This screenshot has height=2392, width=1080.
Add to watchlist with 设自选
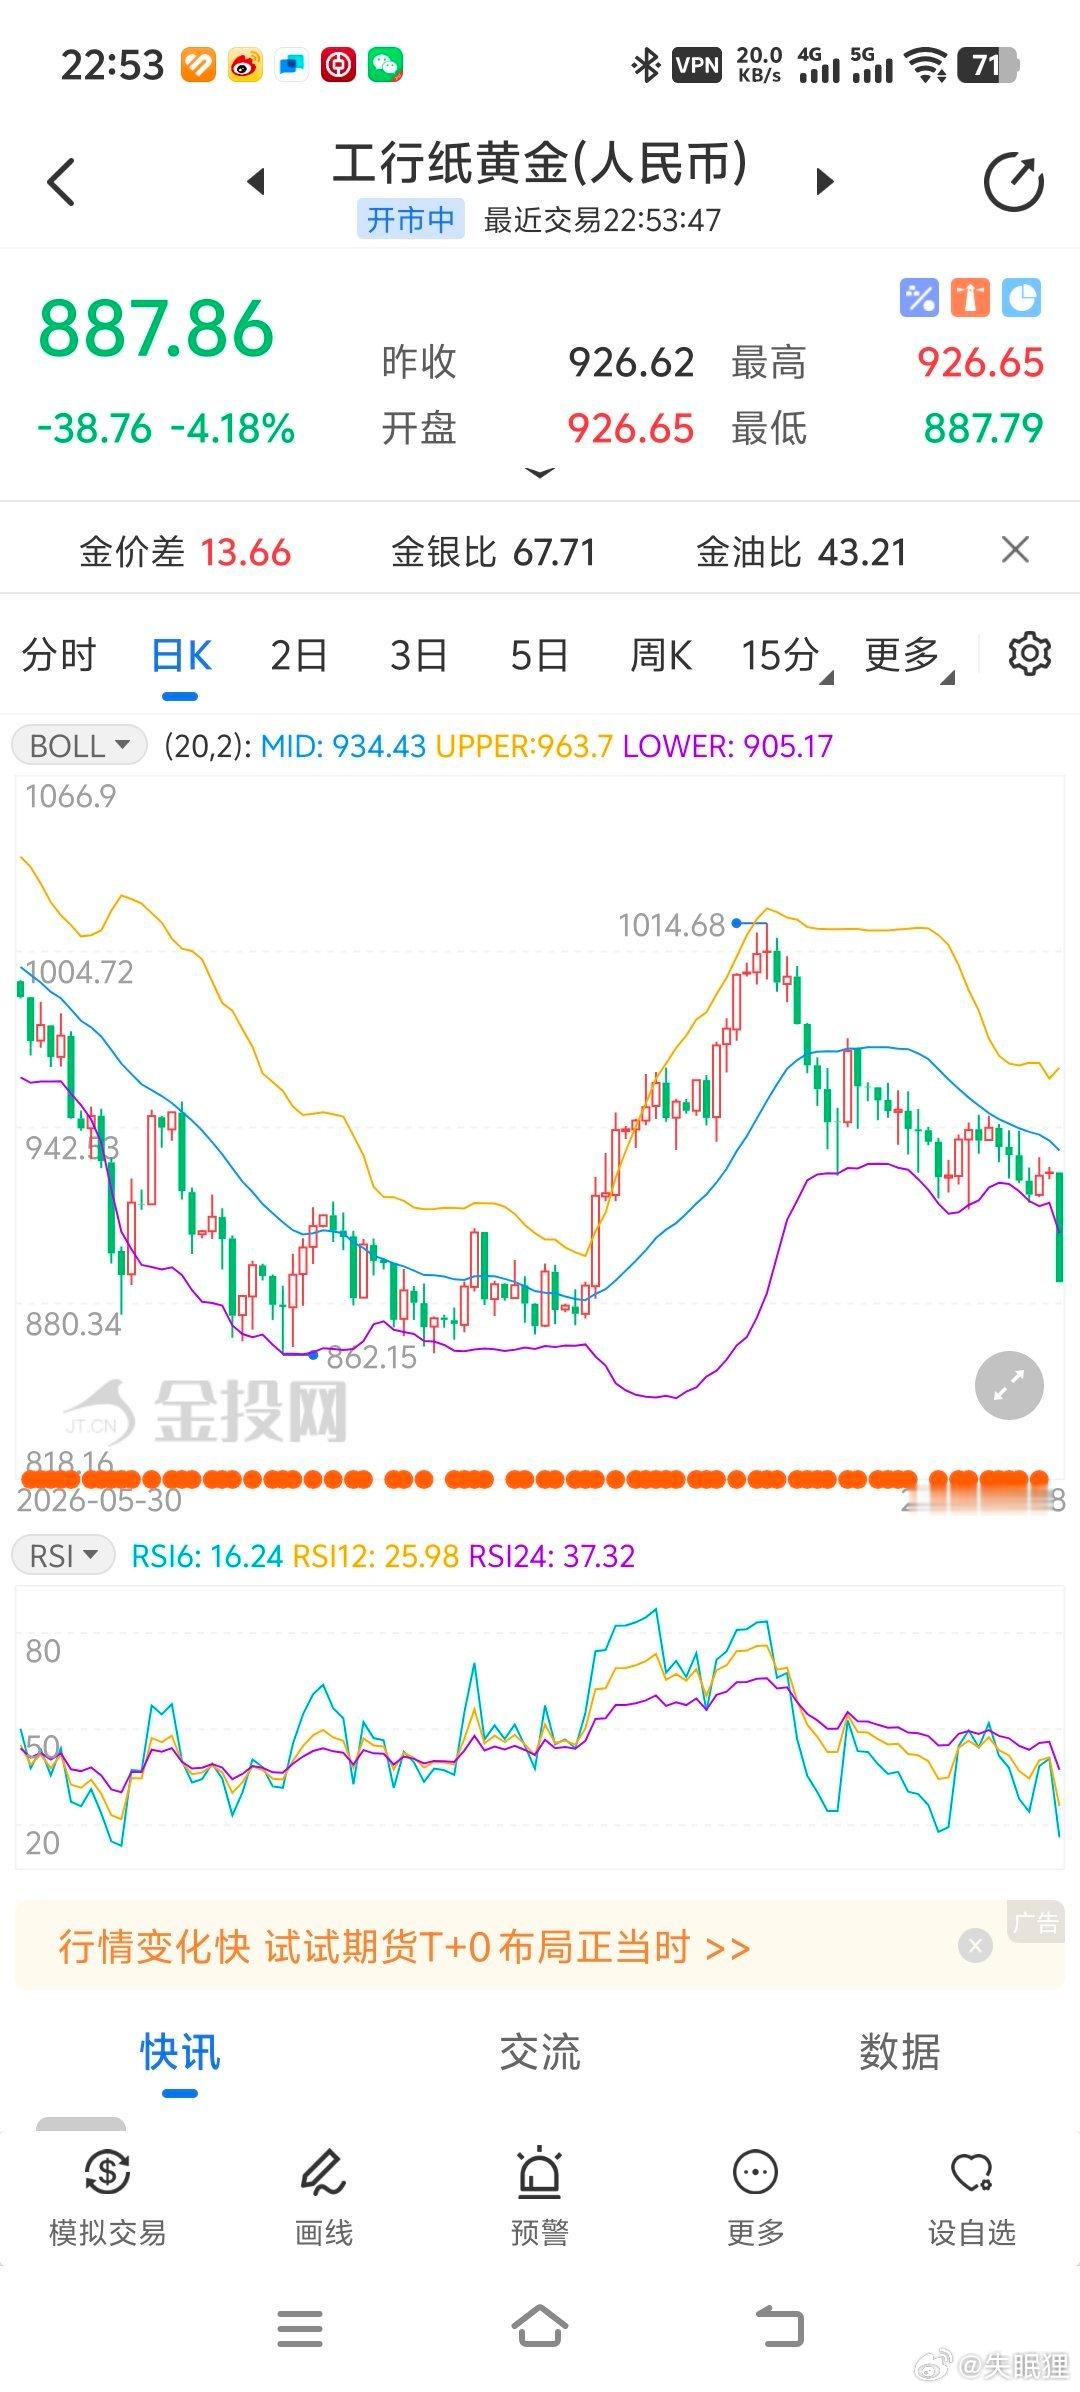tap(972, 2198)
